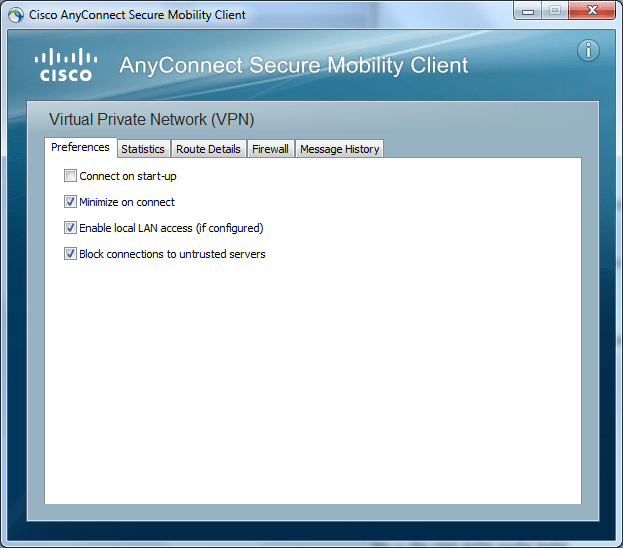Click the info icon in the banner
The height and width of the screenshot is (548, 623).
point(588,51)
